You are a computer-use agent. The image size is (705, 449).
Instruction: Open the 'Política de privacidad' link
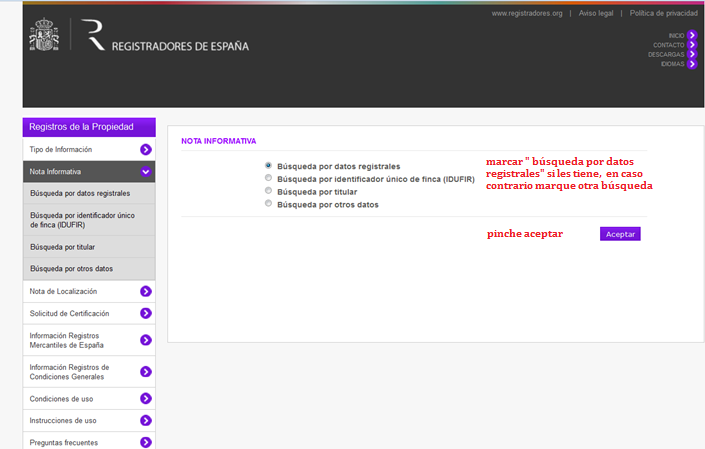pyautogui.click(x=663, y=14)
